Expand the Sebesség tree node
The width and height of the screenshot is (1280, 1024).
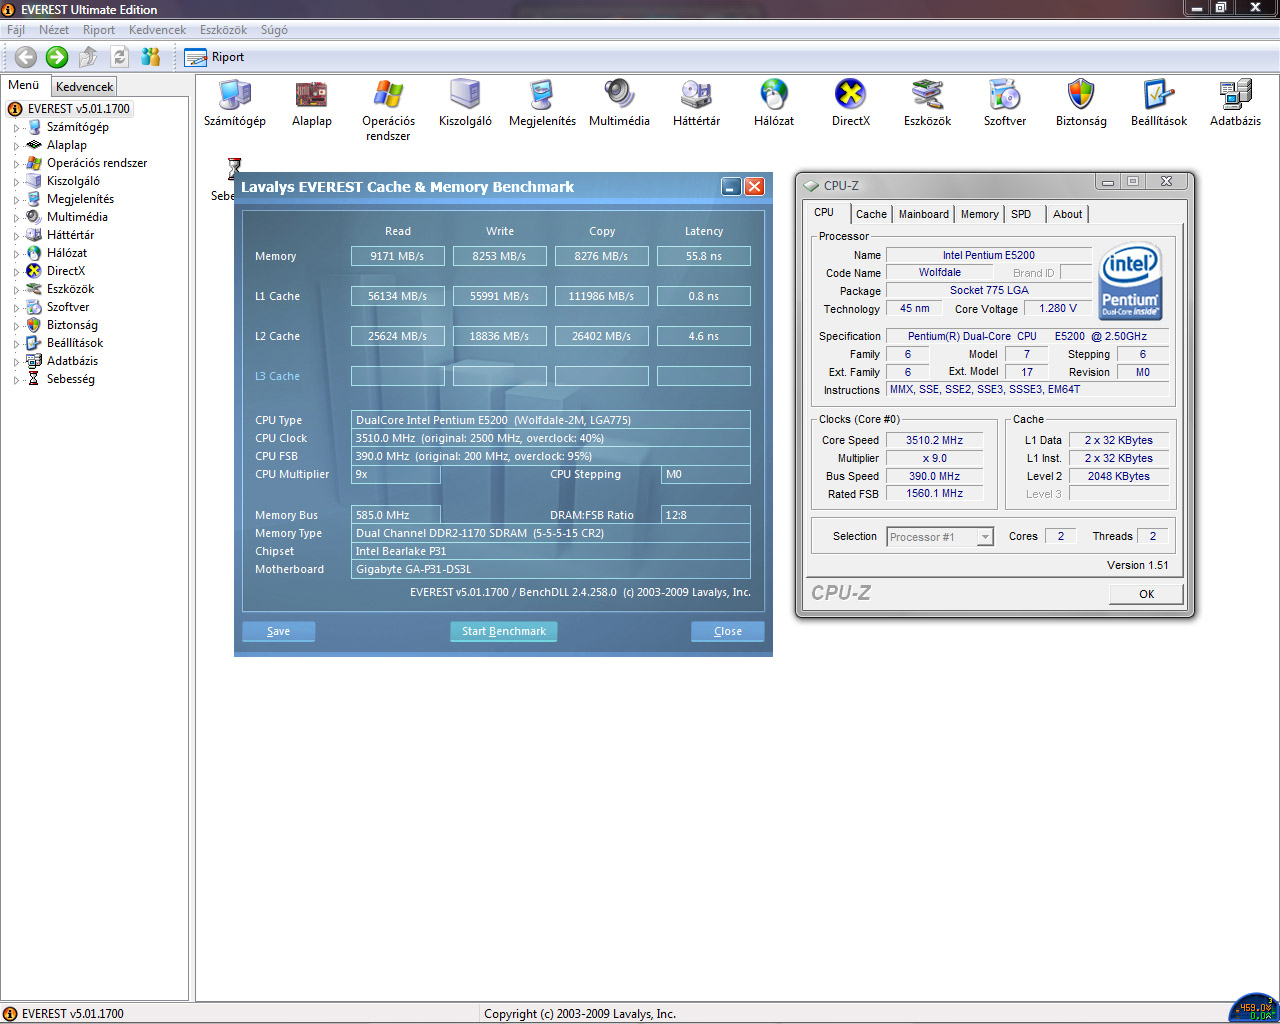[16, 380]
